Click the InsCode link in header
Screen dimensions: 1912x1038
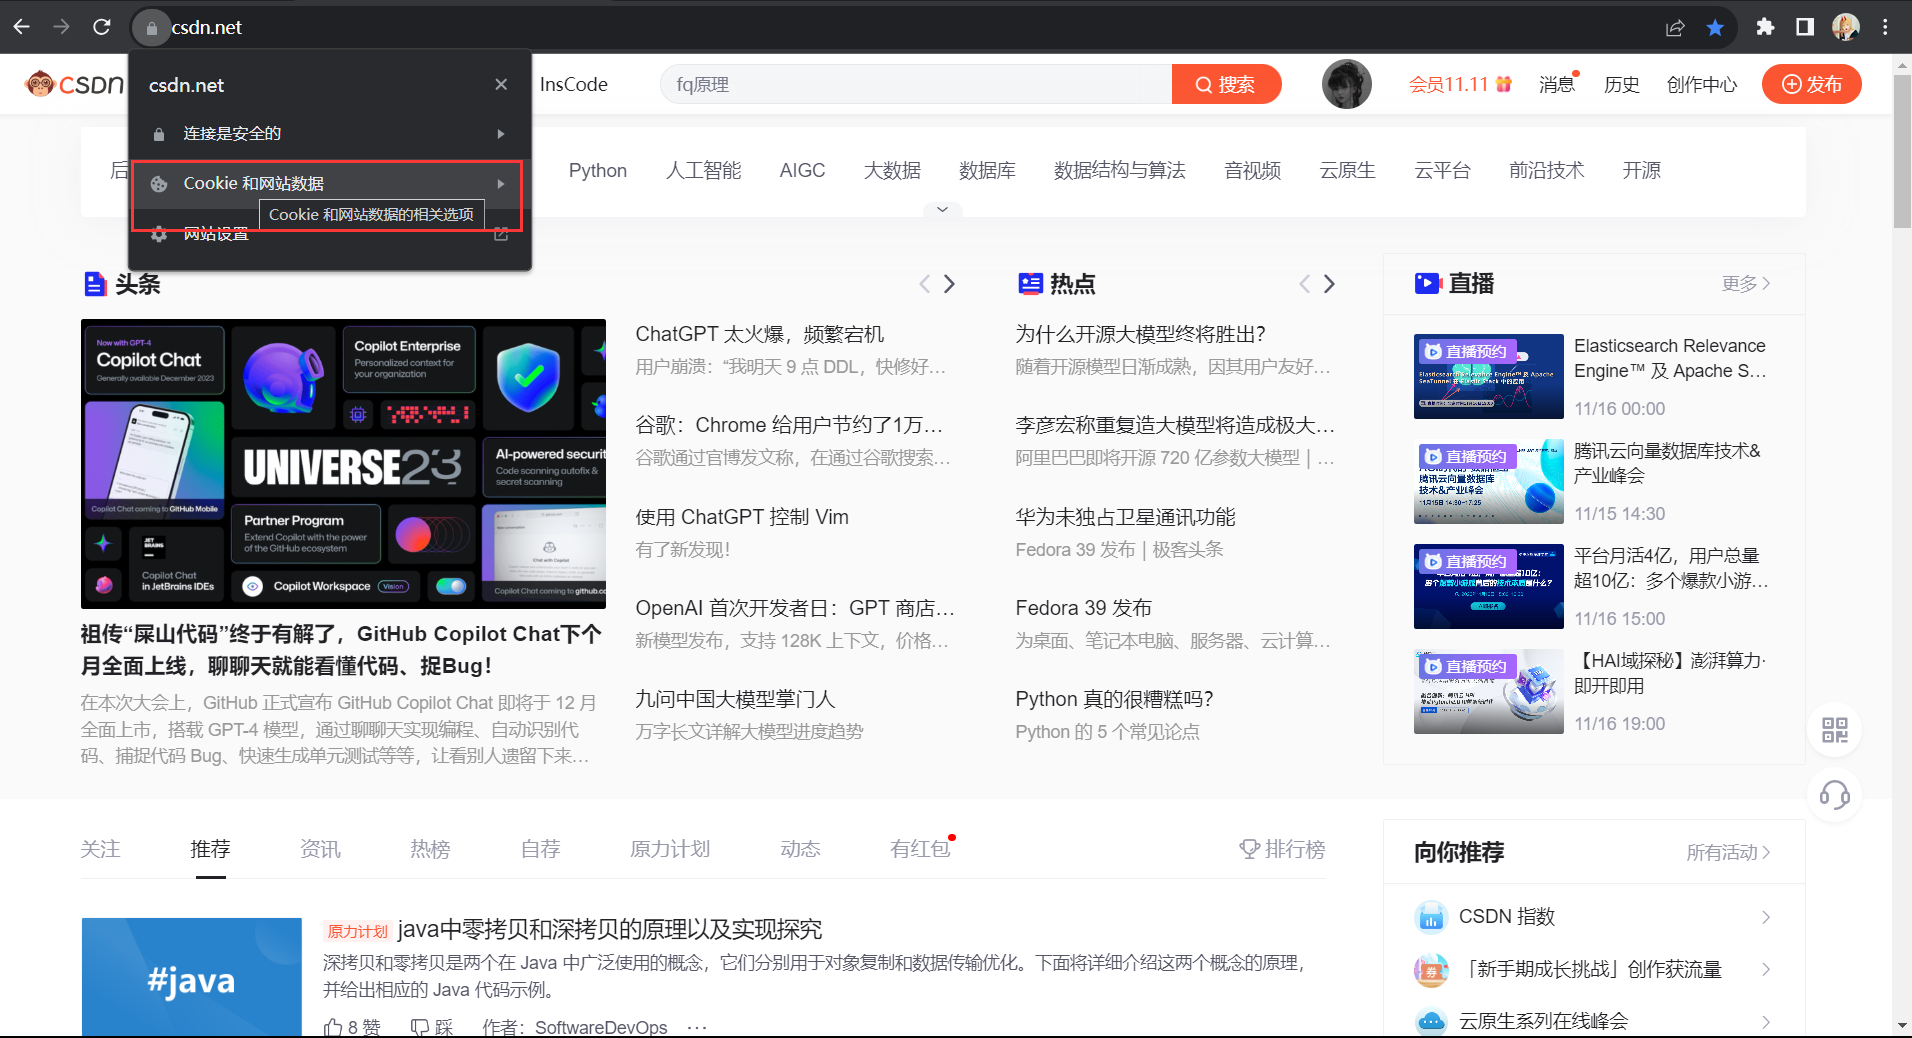(574, 85)
